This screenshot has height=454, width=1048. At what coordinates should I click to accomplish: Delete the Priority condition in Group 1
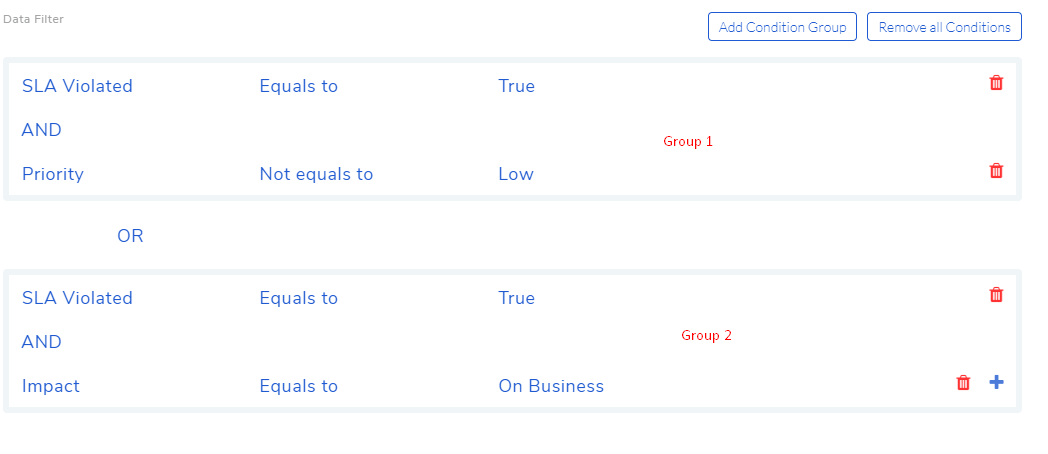(996, 171)
